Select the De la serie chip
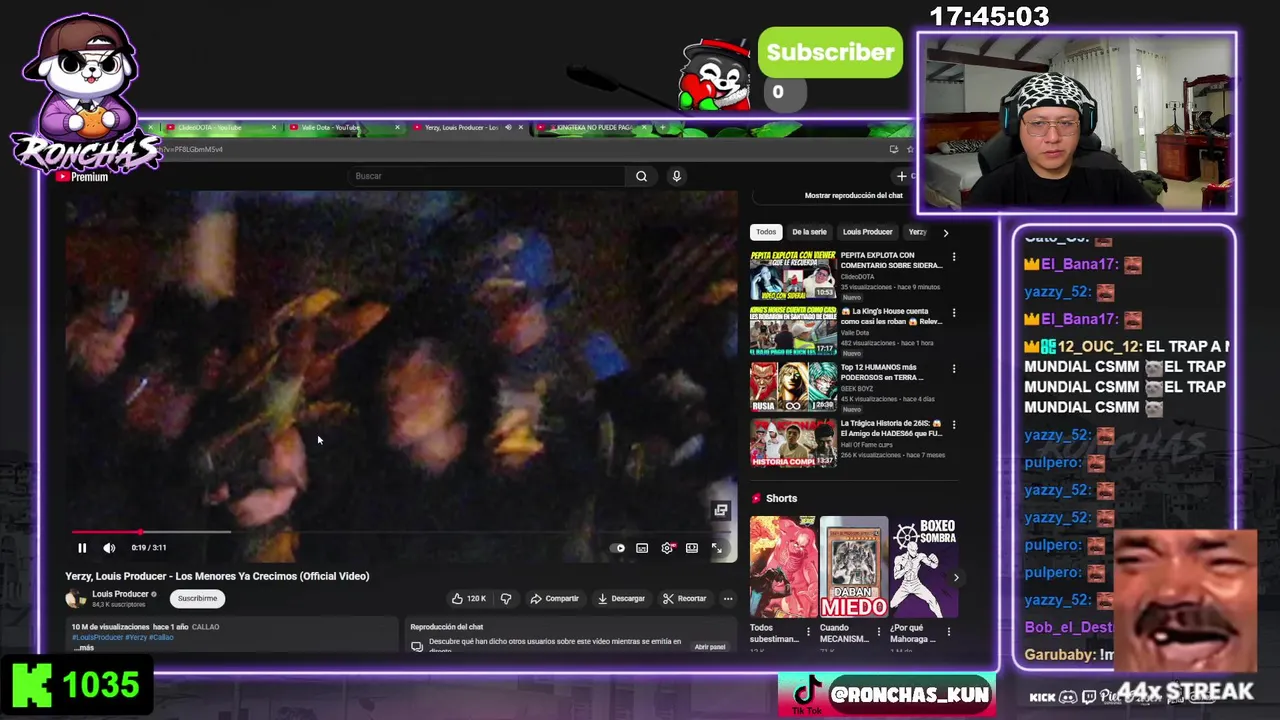Screen dimensions: 1280x720 809,232
